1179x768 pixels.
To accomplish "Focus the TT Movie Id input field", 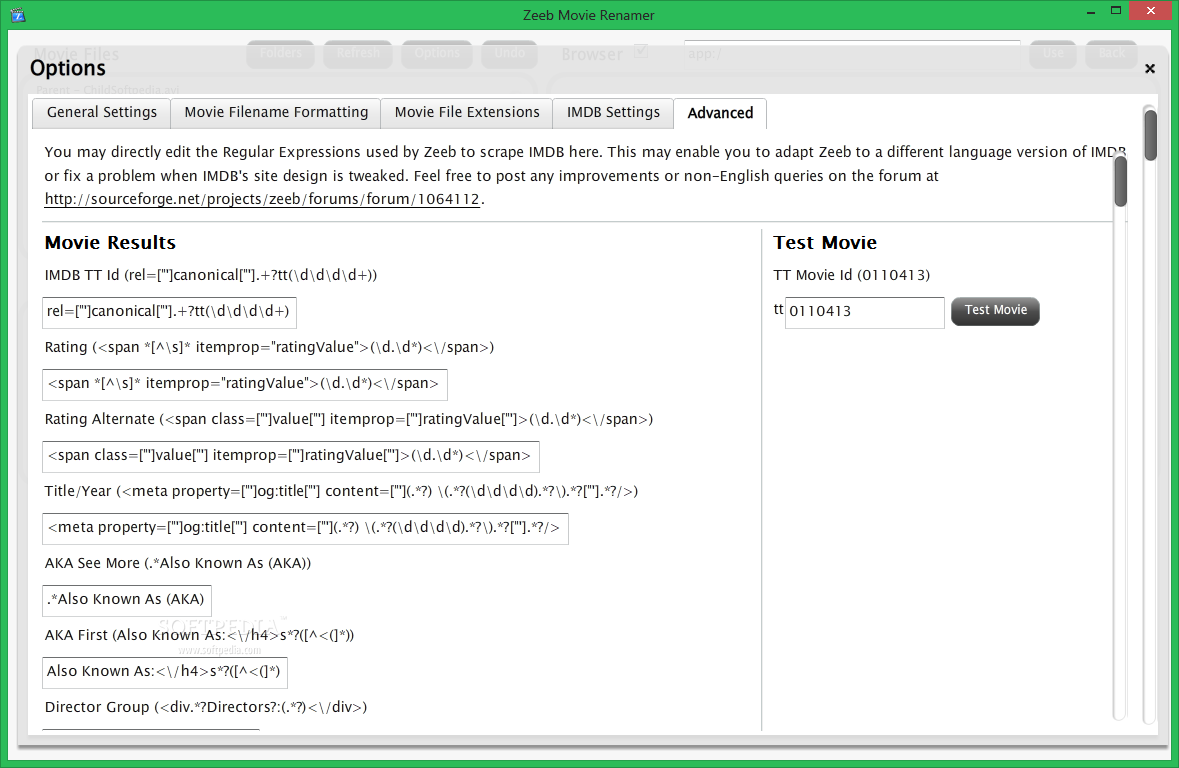I will [x=865, y=312].
